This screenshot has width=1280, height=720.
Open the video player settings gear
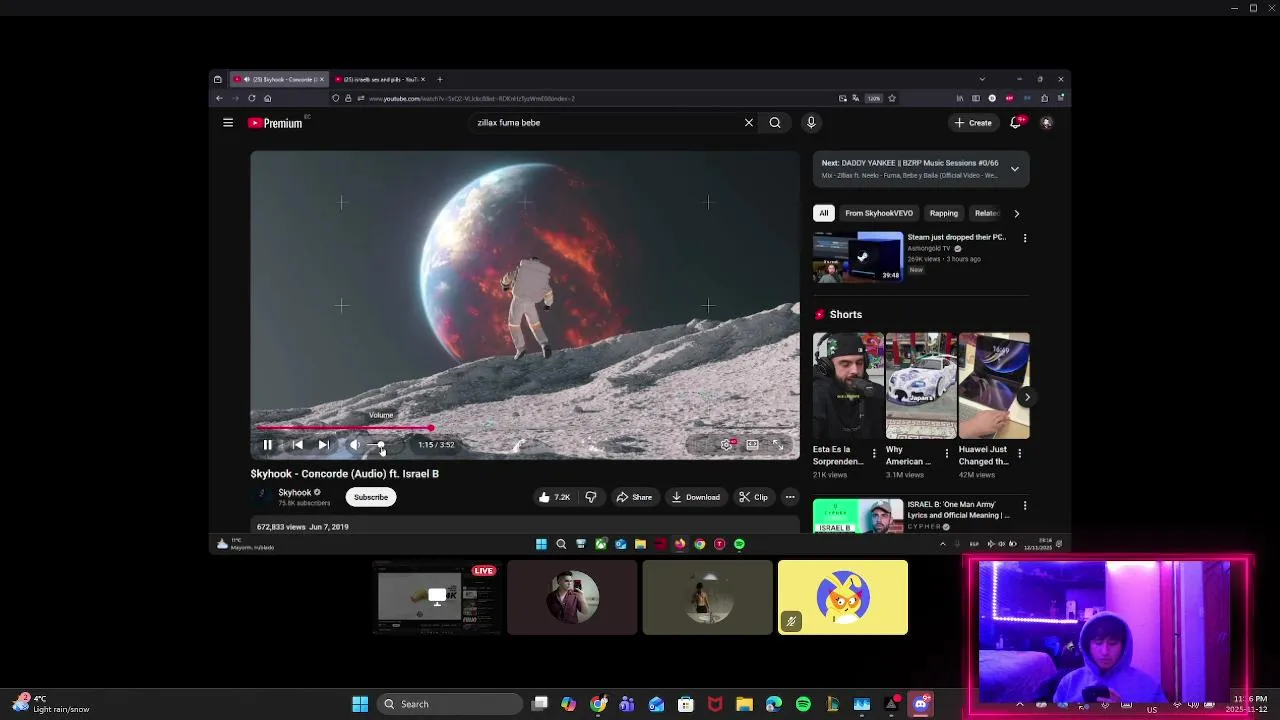[x=727, y=445]
